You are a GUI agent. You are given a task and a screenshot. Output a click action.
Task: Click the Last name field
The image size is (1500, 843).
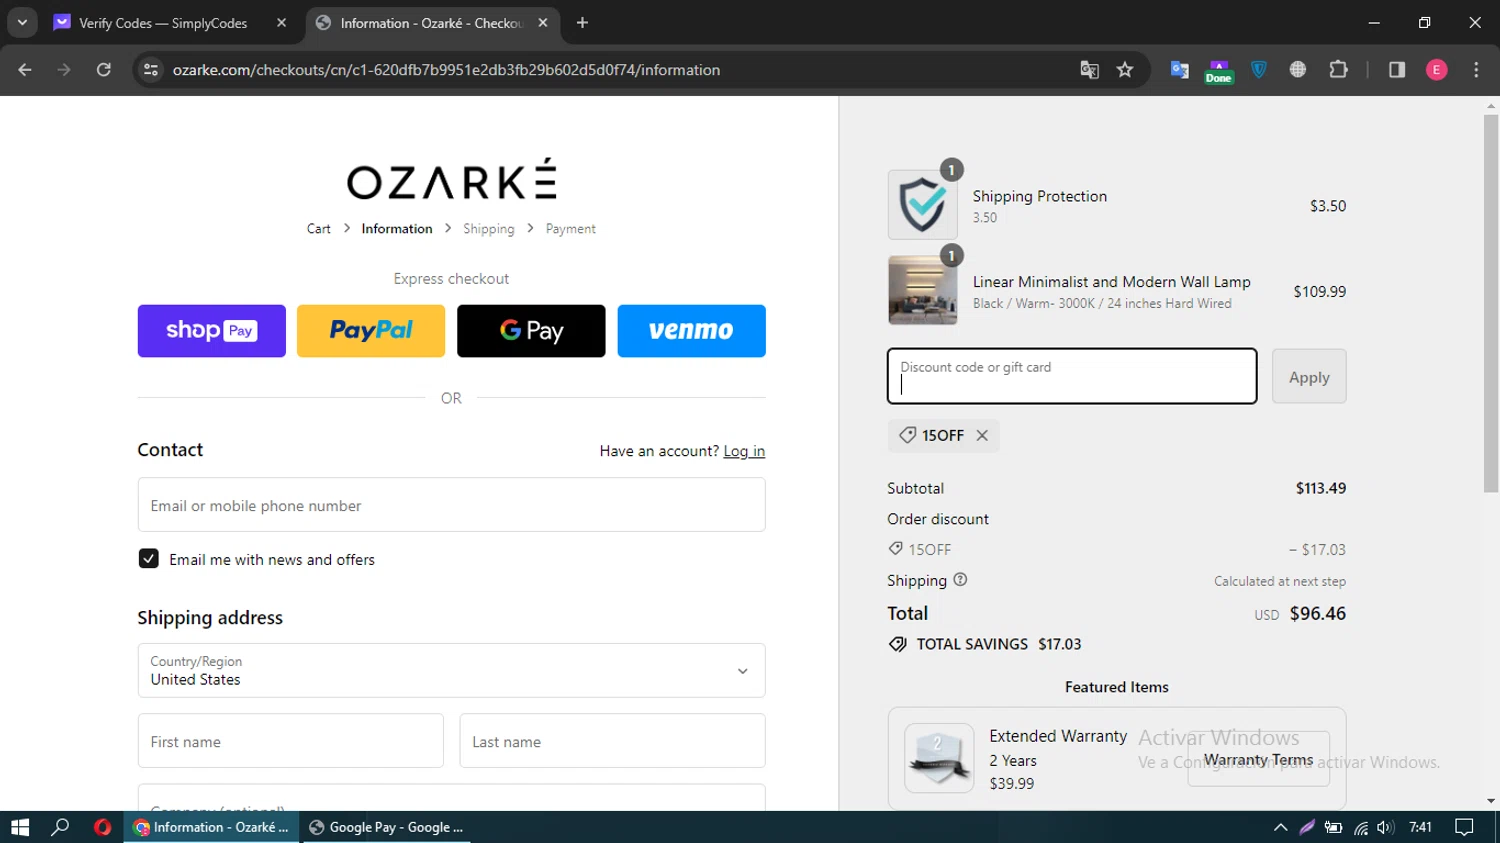612,741
